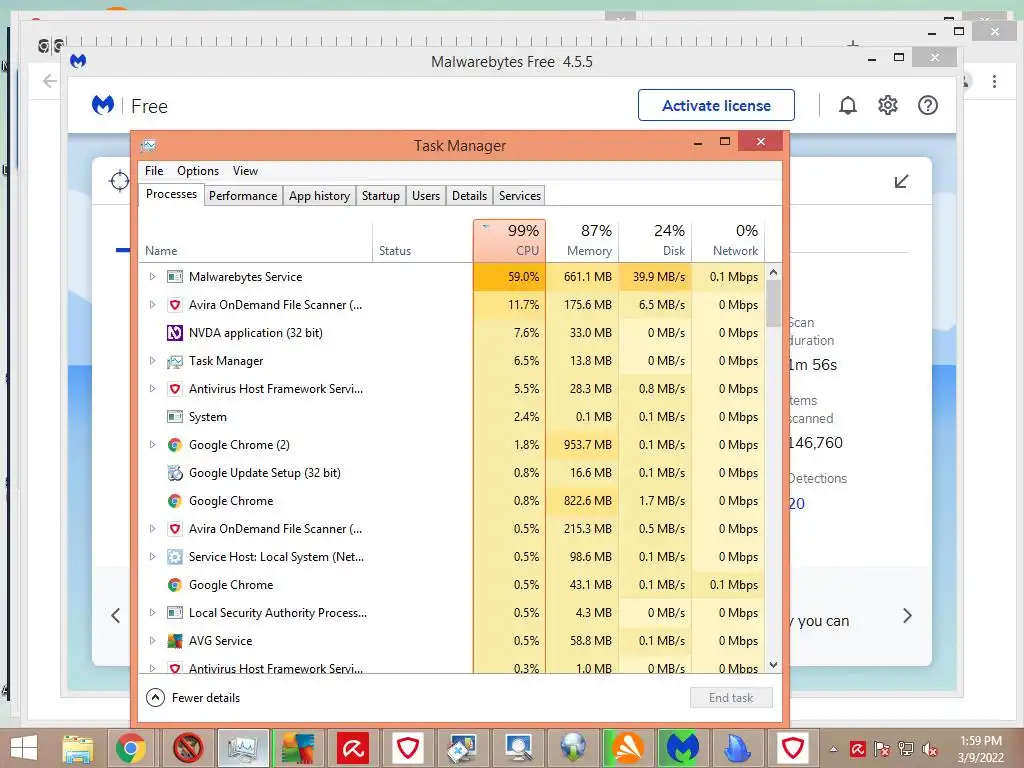The height and width of the screenshot is (768, 1024).
Task: Go to next Malwarebytes carousel slide
Action: 907,615
